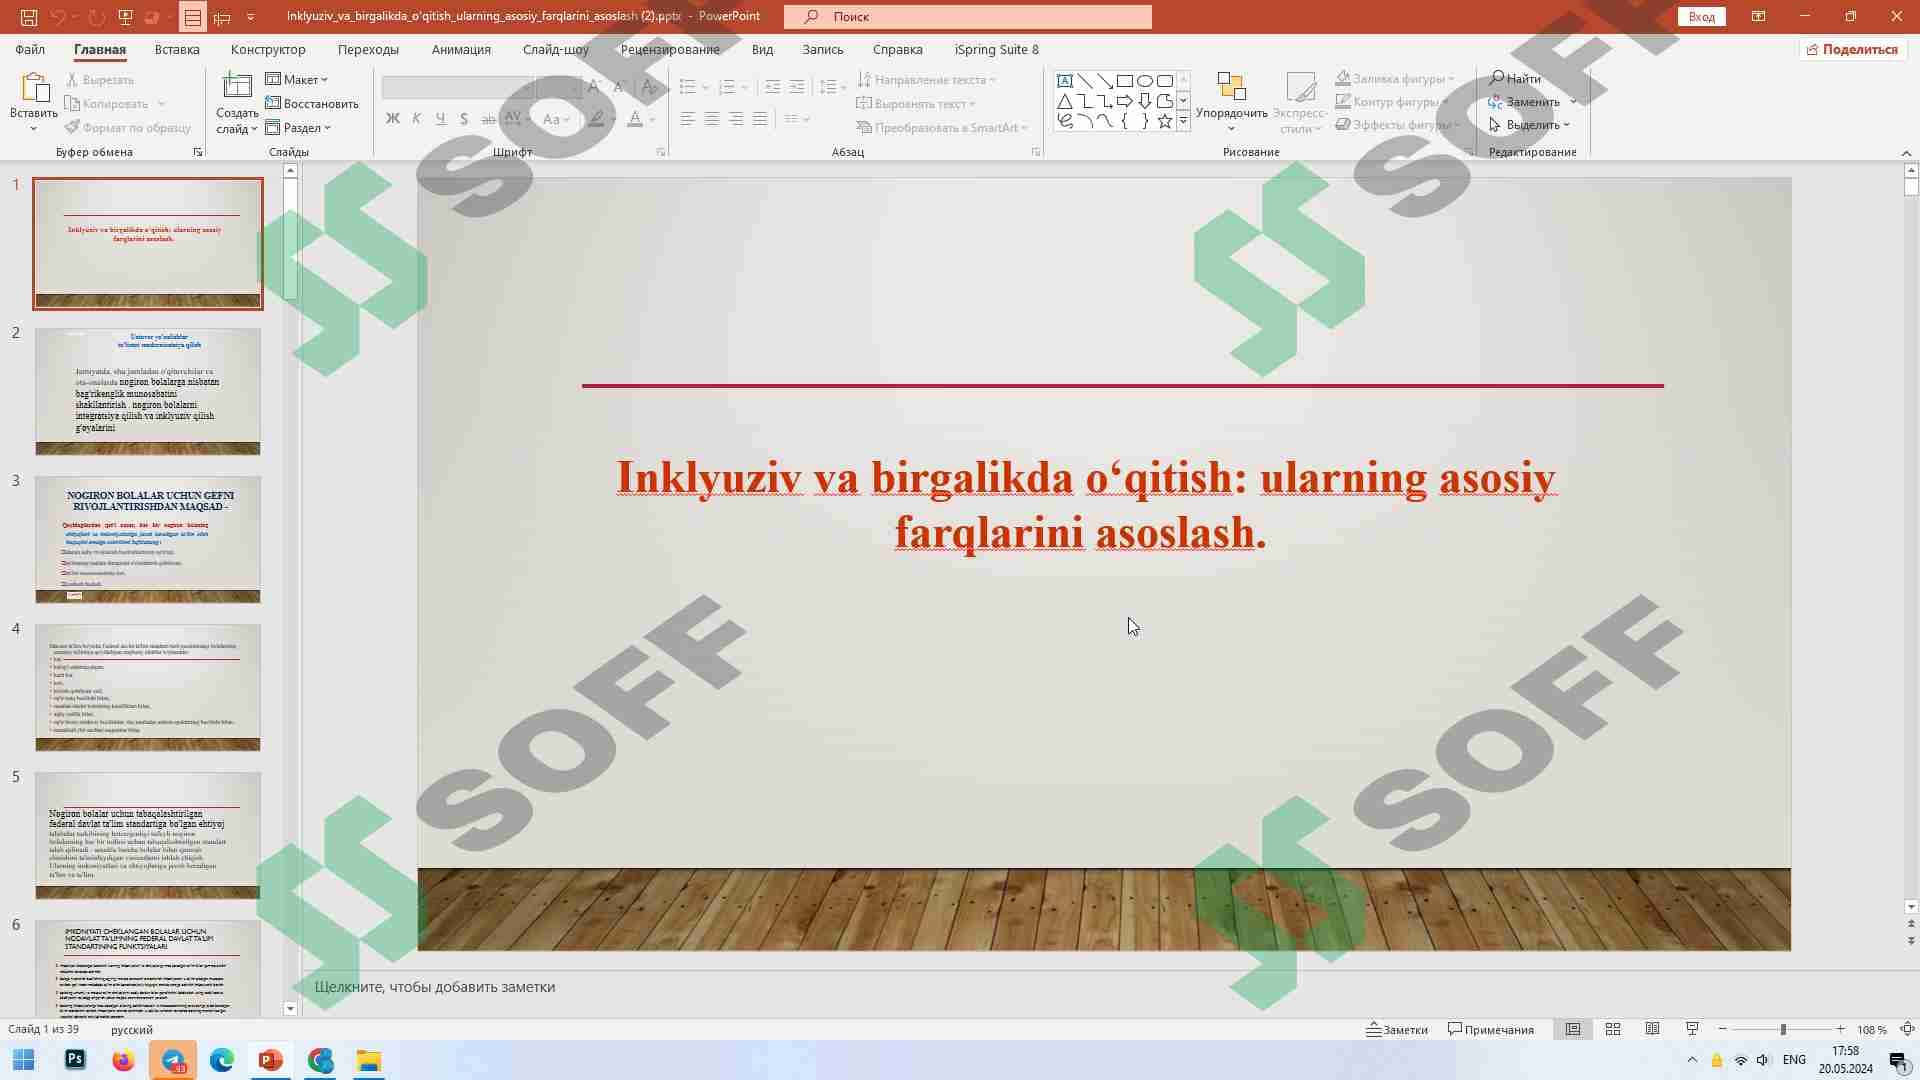Viewport: 1920px width, 1080px height.
Task: Toggle underline Ч formatting
Action: (441, 119)
